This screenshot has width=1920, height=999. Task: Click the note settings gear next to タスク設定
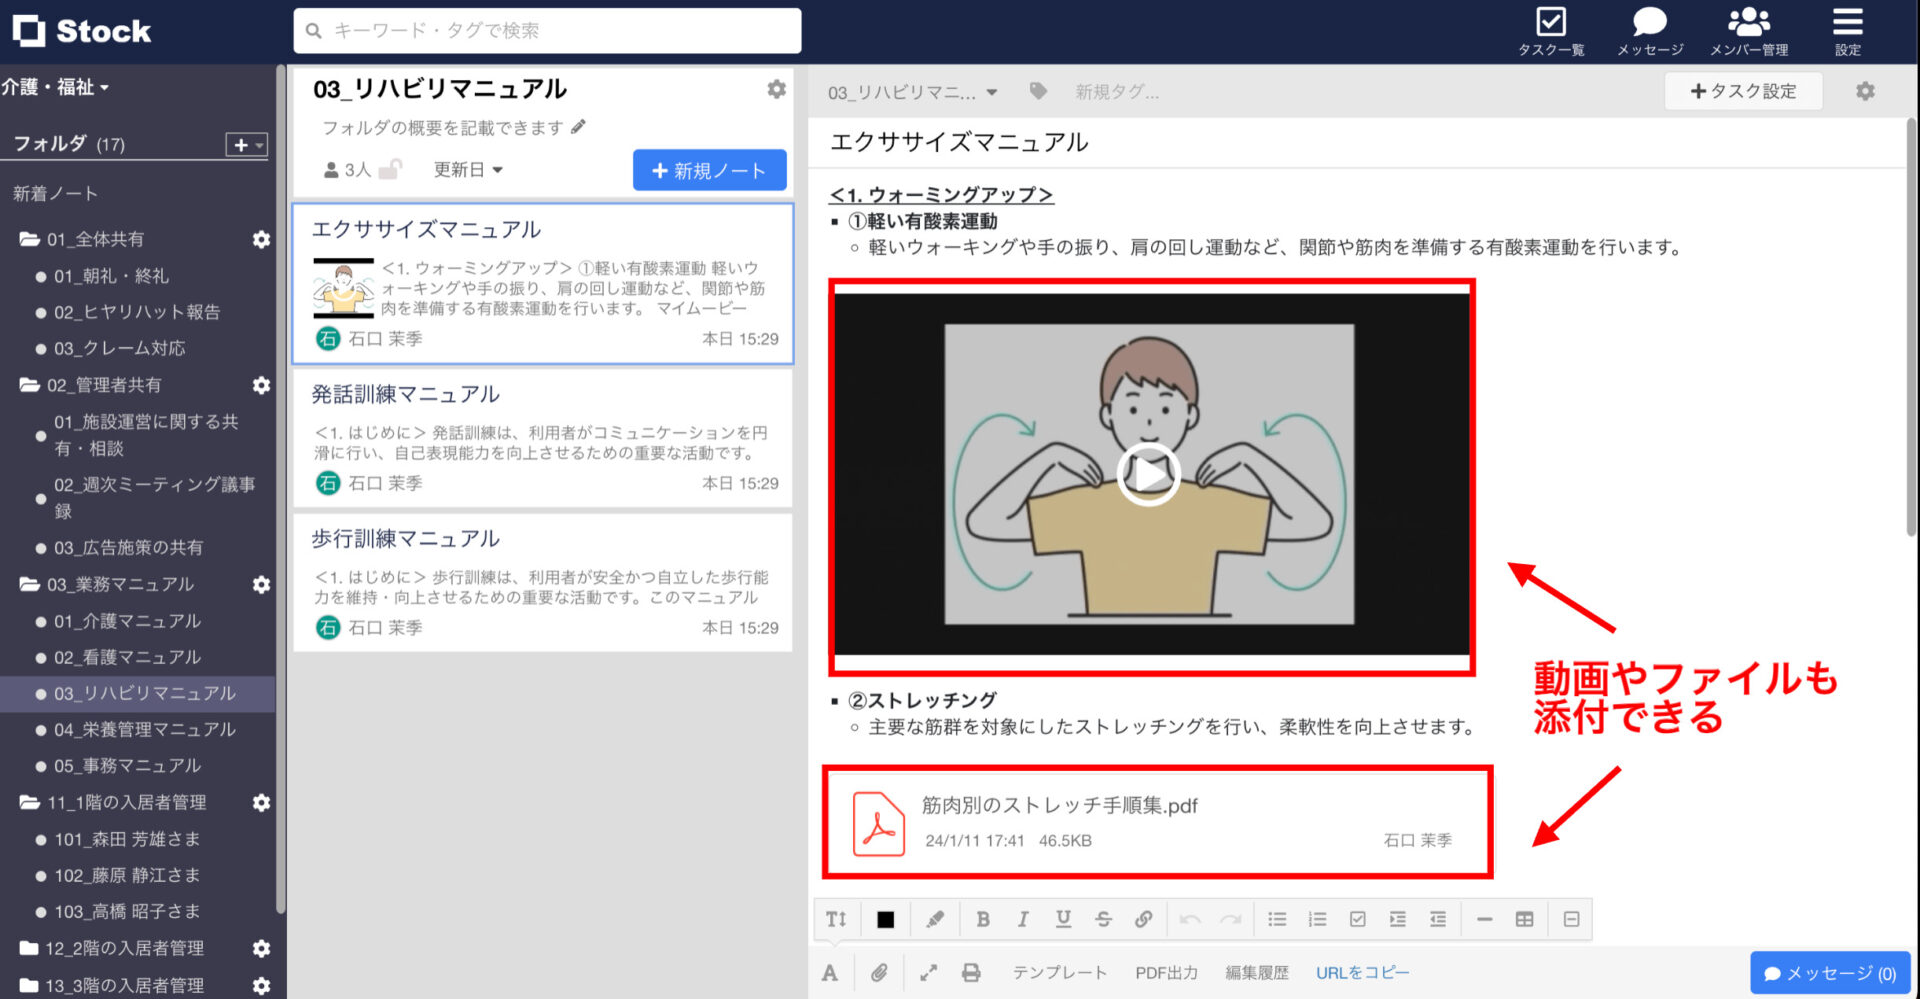(x=1865, y=91)
